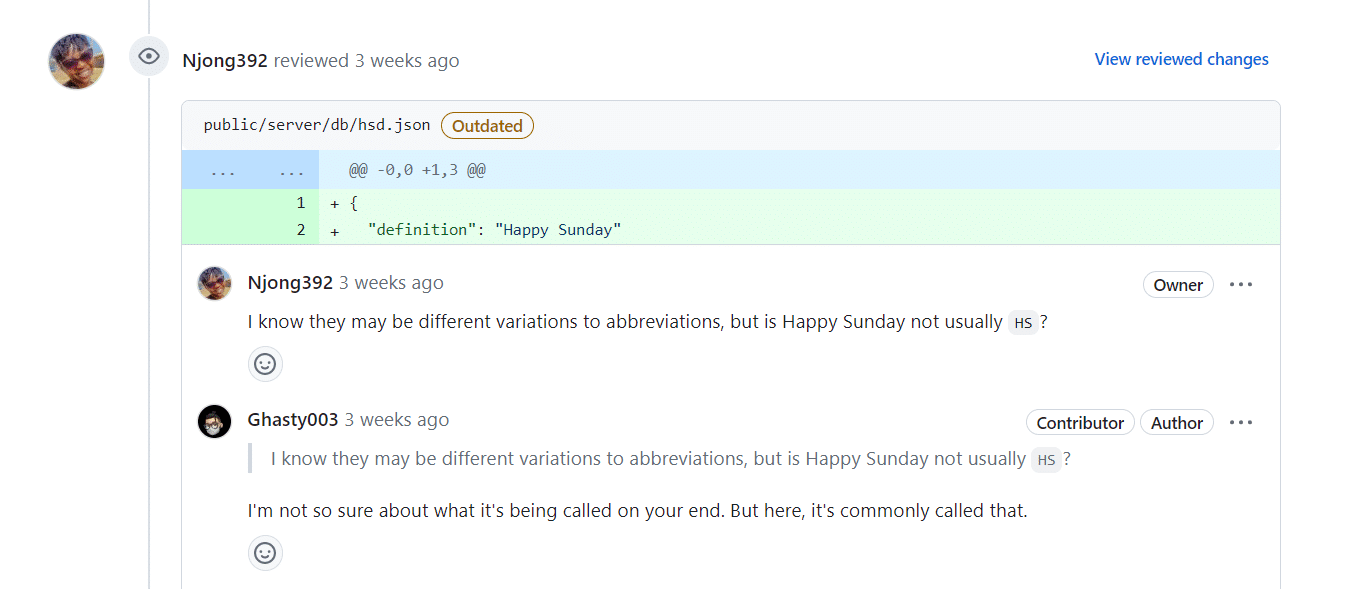The height and width of the screenshot is (589, 1372).
Task: Click the Outdated label badge
Action: tap(487, 126)
